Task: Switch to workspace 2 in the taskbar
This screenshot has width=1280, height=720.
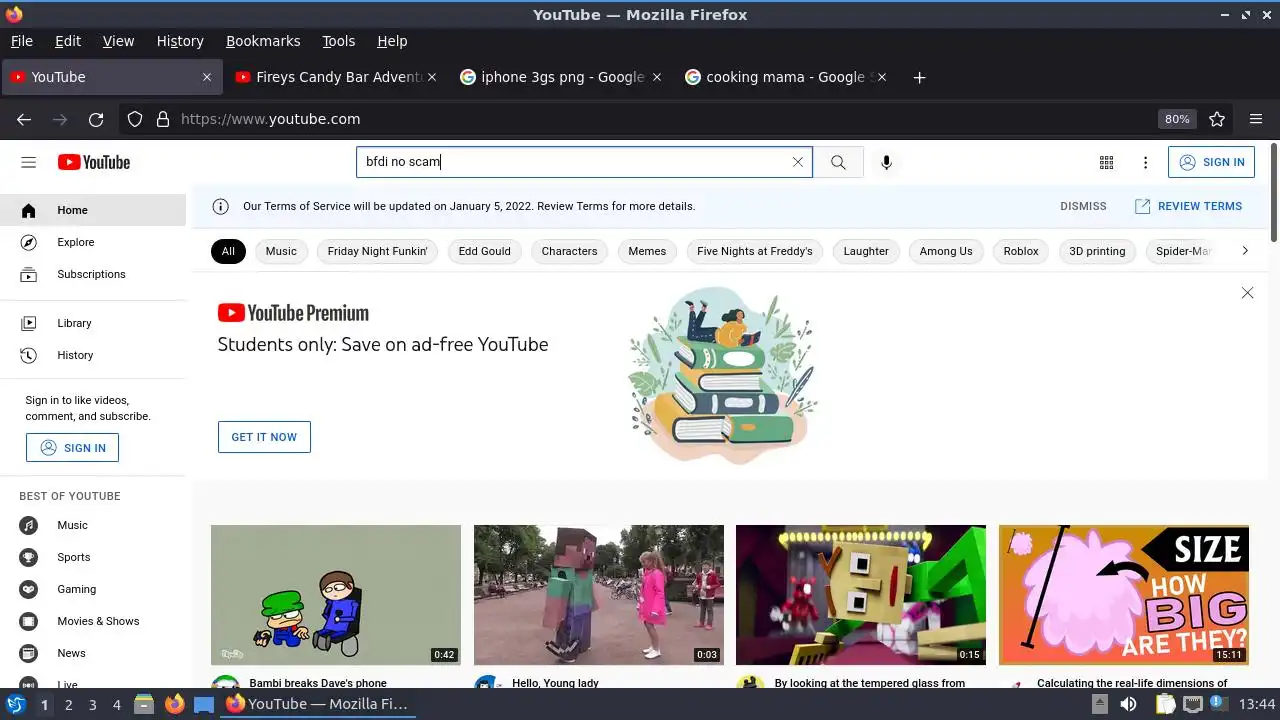Action: [68, 704]
